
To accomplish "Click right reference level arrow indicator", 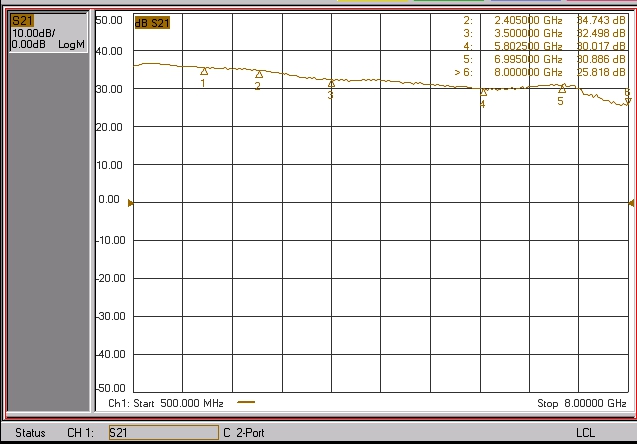I will pos(631,203).
